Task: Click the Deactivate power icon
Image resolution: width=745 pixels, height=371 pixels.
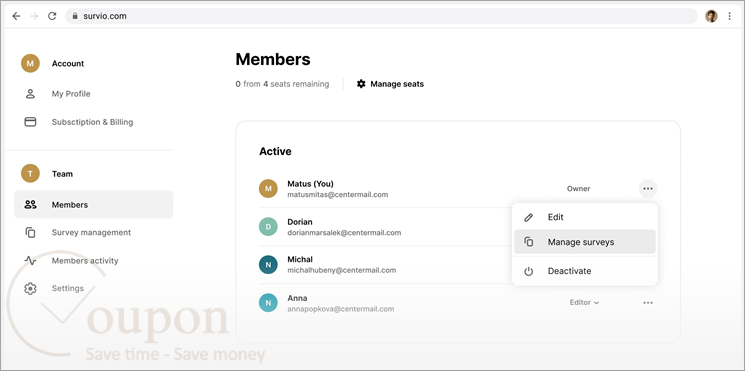Action: click(528, 271)
